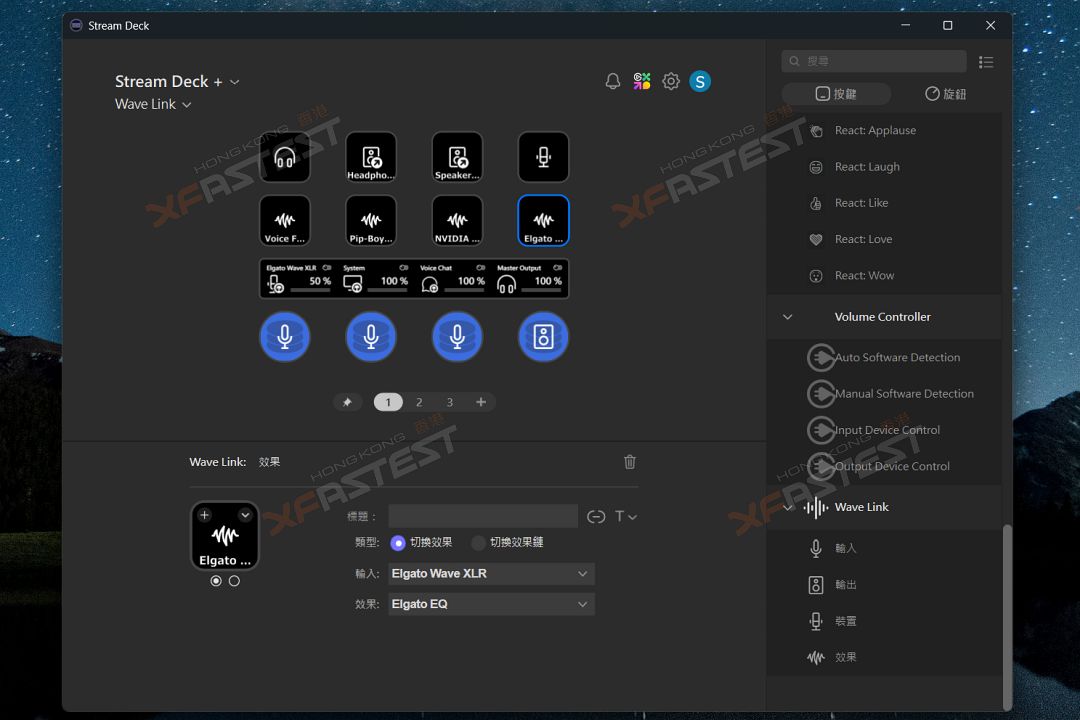Add a new page with the plus icon
The image size is (1080, 720).
[481, 402]
